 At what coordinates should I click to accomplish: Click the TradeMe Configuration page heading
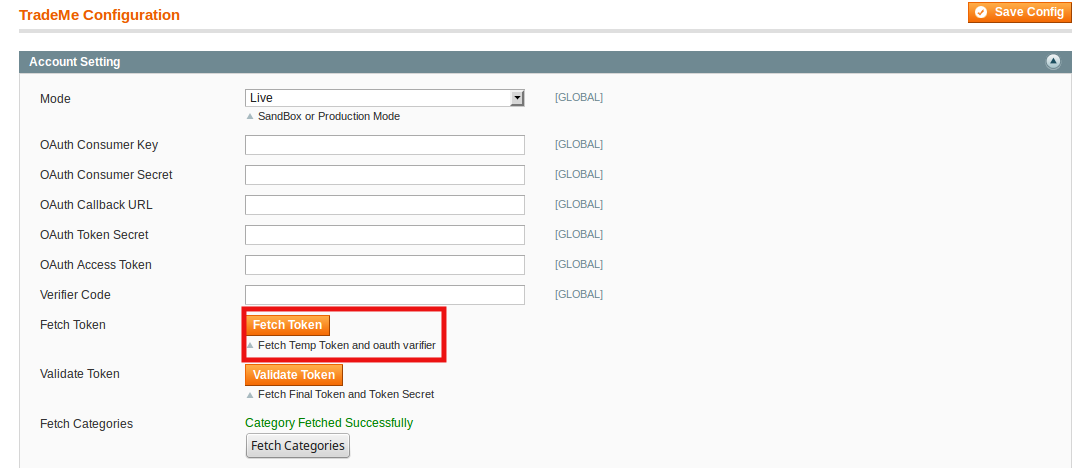pyautogui.click(x=100, y=15)
